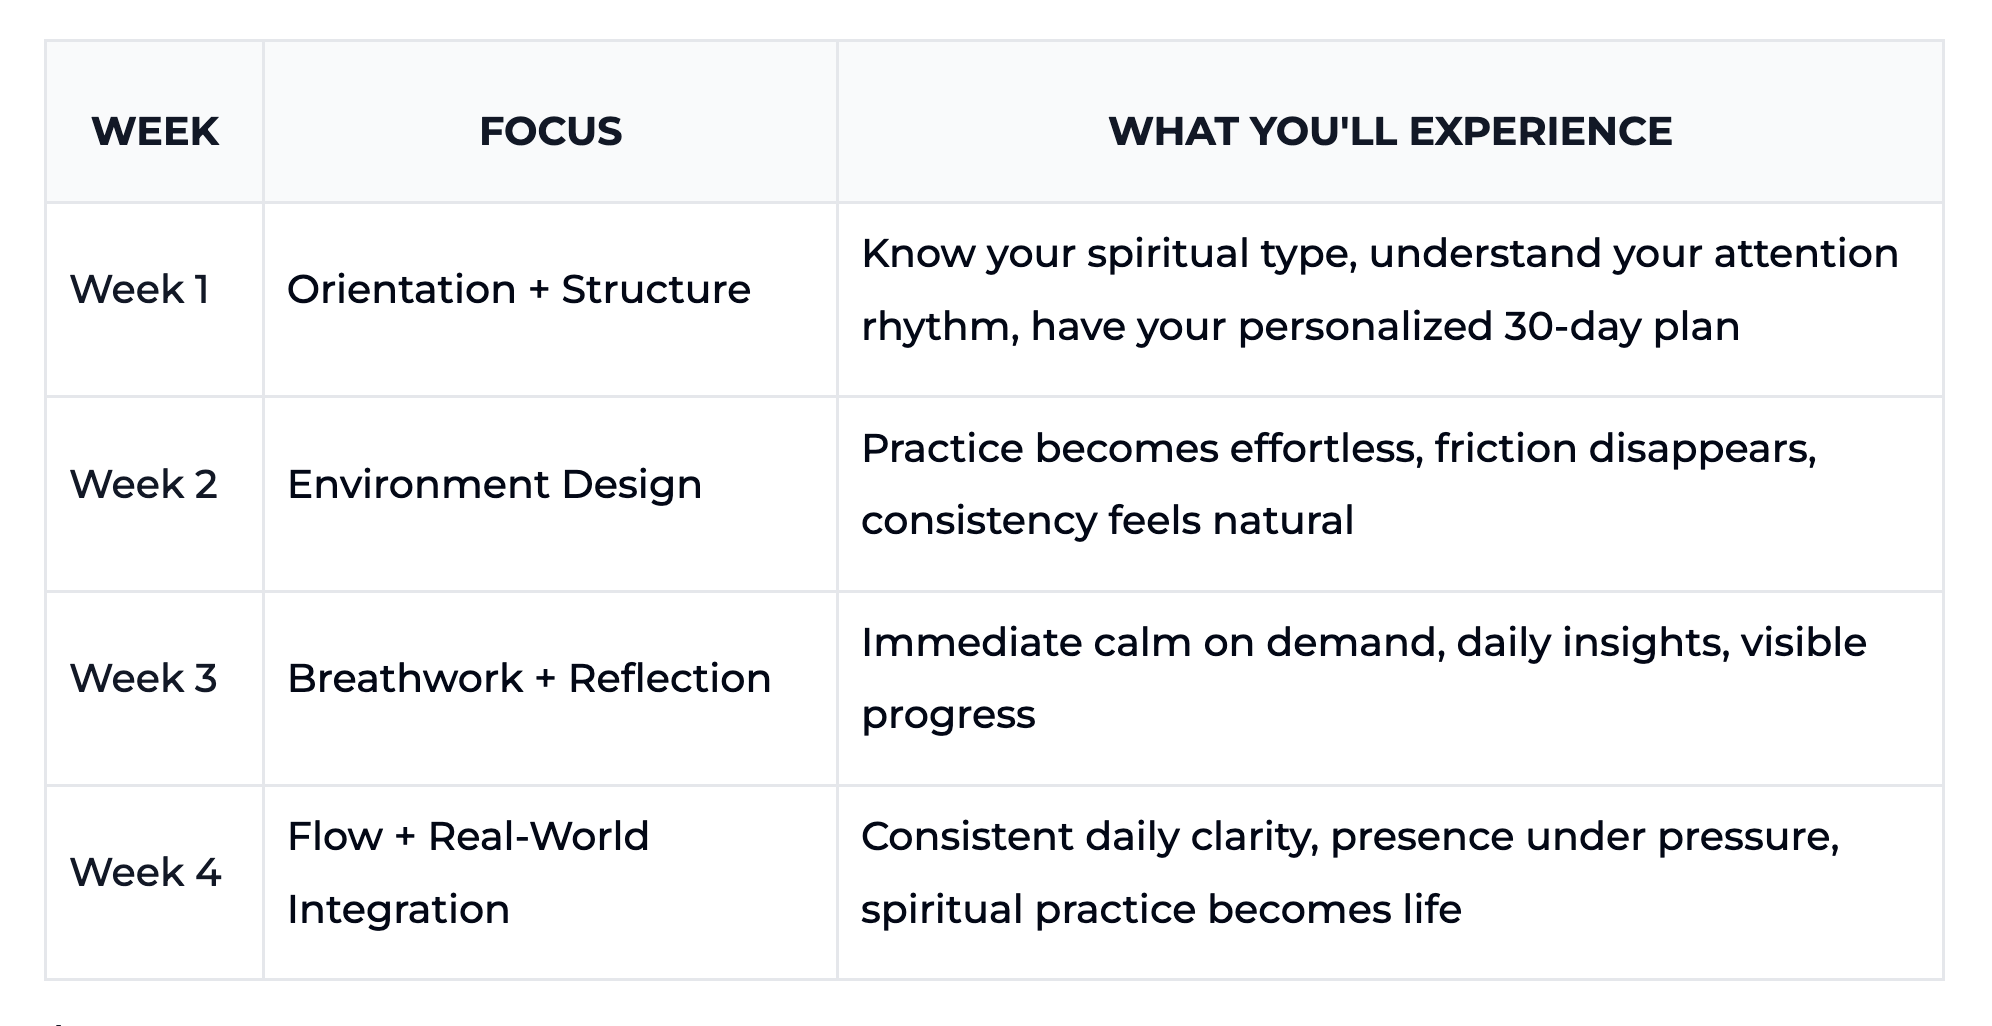Click the WEEK column header

point(155,131)
